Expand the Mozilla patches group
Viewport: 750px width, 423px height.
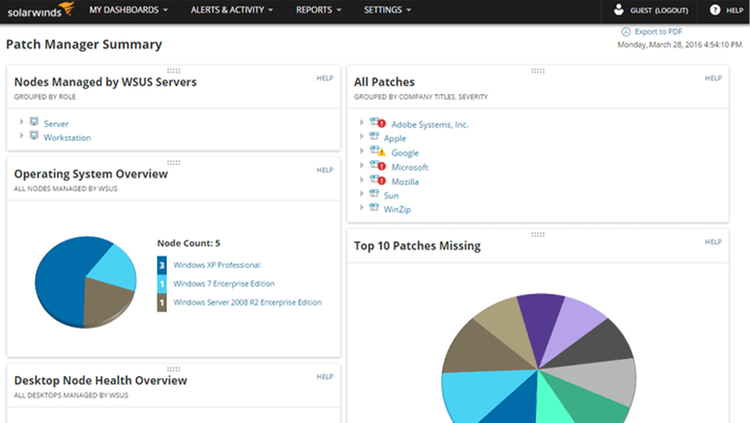[x=362, y=179]
